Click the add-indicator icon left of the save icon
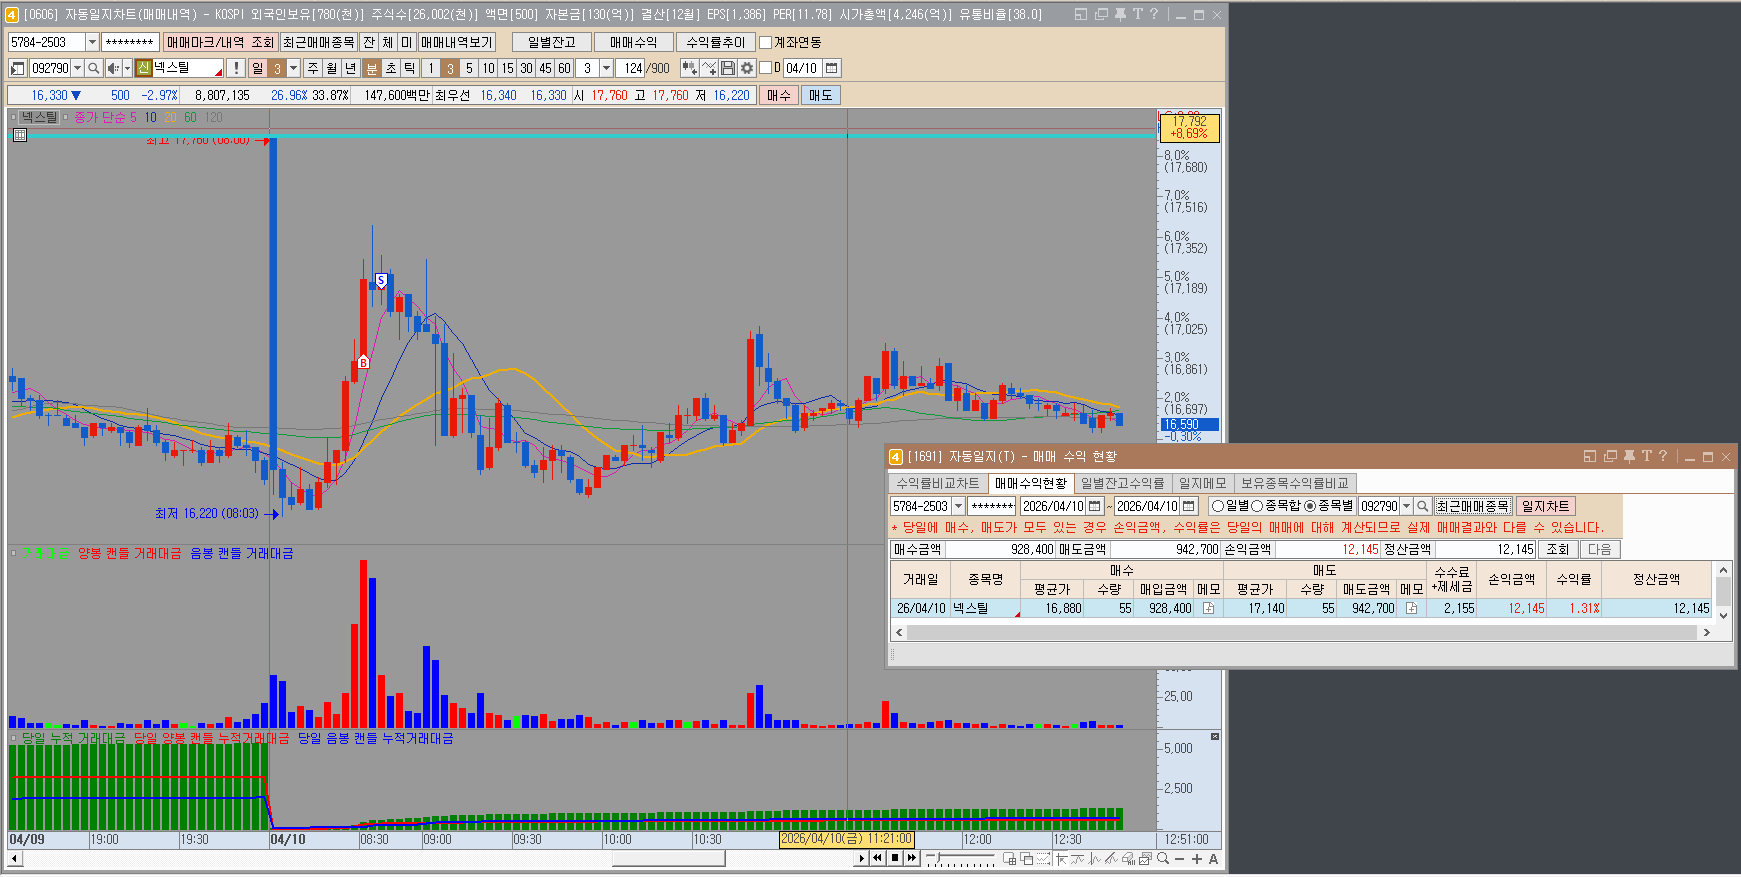1741x877 pixels. 709,68
